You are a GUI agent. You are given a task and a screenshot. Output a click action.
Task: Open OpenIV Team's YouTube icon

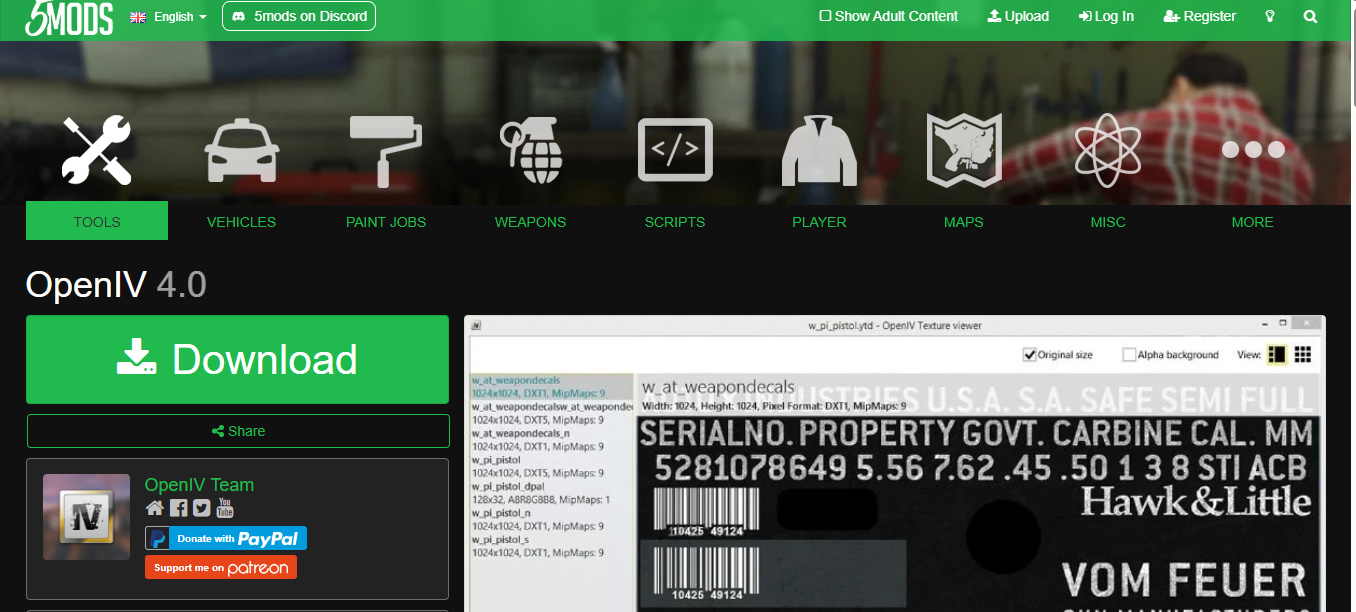coord(225,508)
